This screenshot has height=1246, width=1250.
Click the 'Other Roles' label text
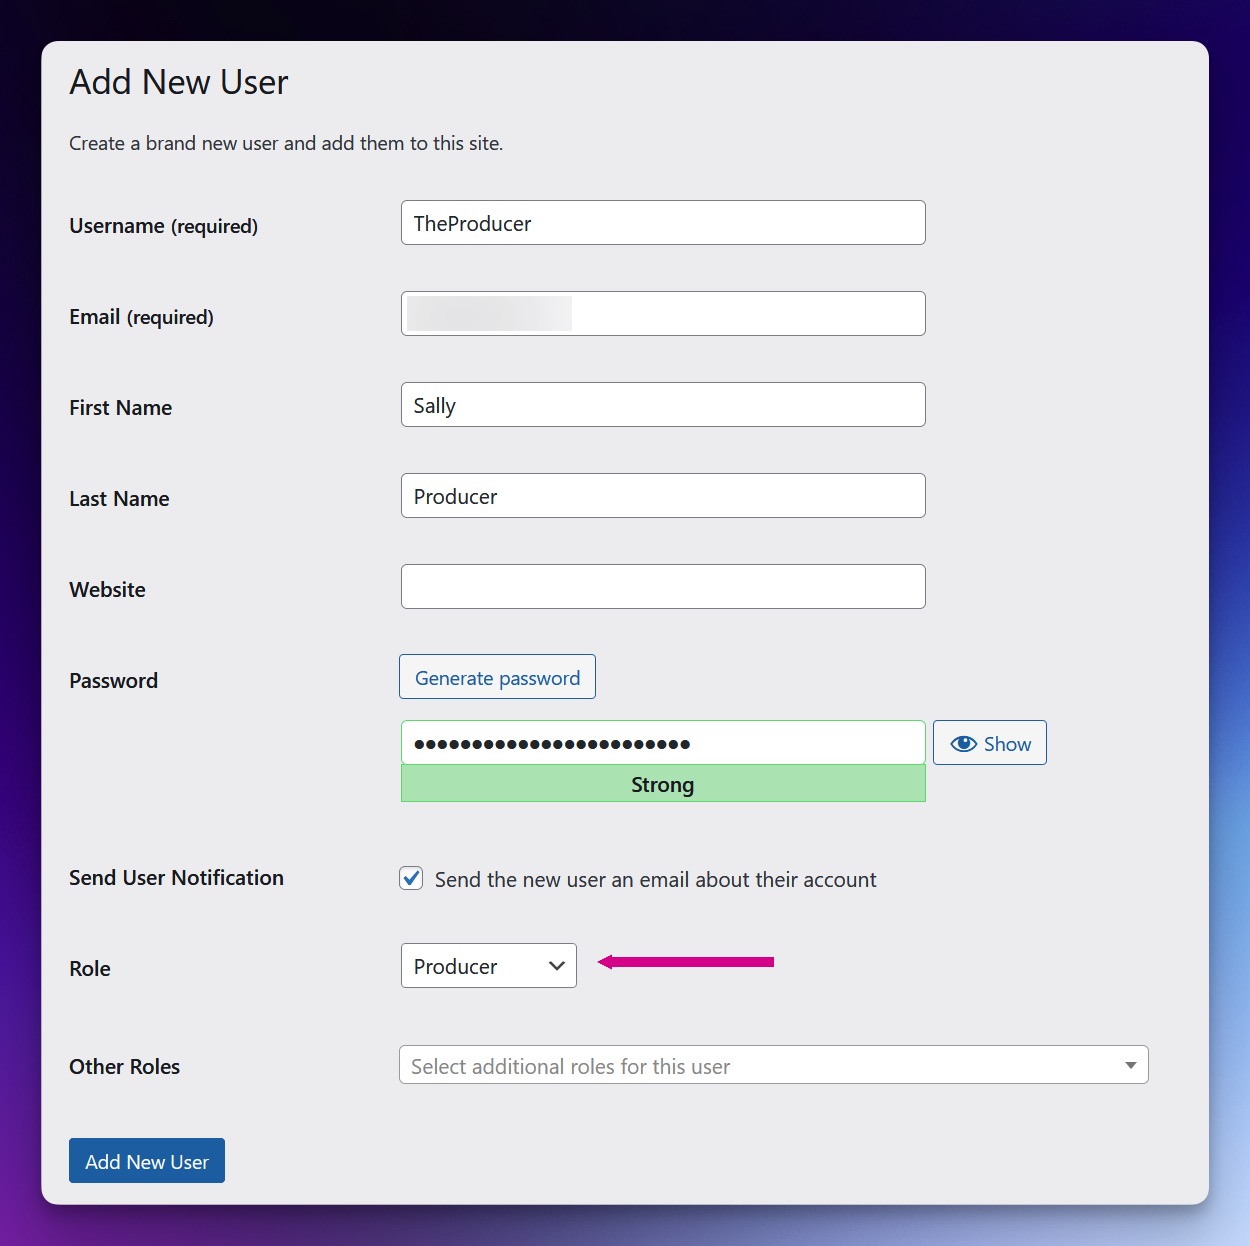pos(124,1067)
